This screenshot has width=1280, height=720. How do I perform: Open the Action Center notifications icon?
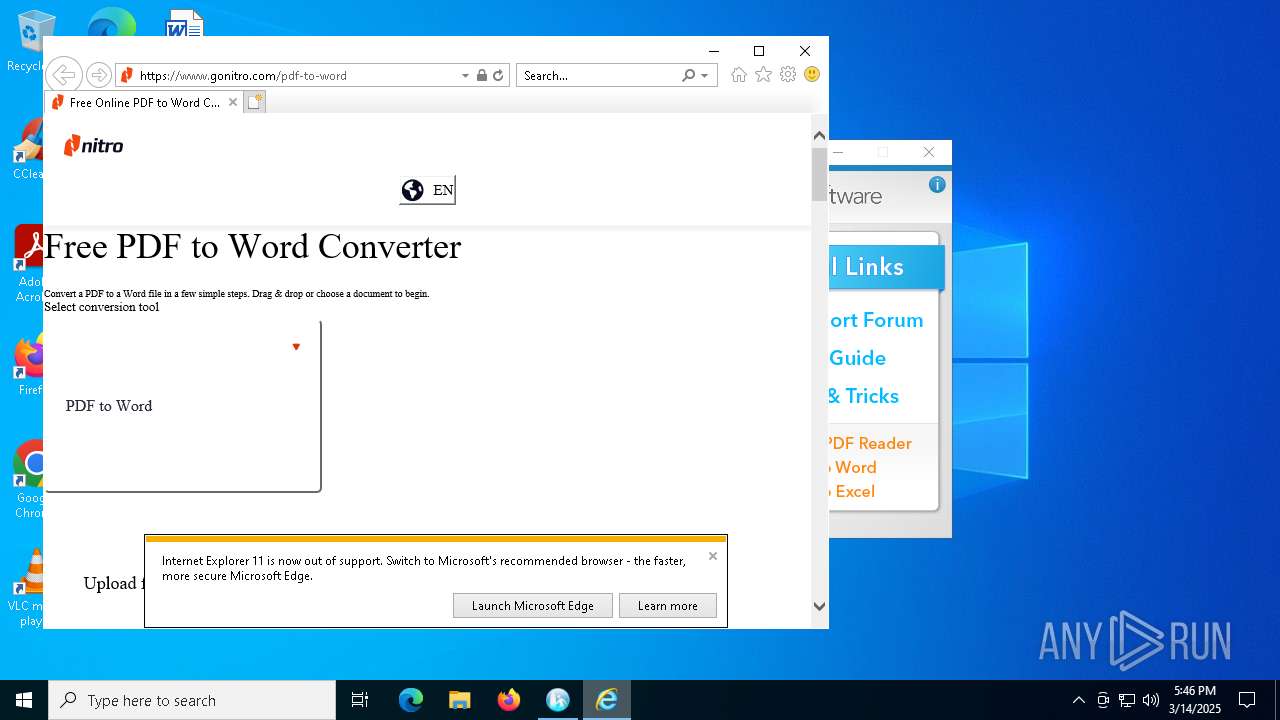click(1247, 700)
